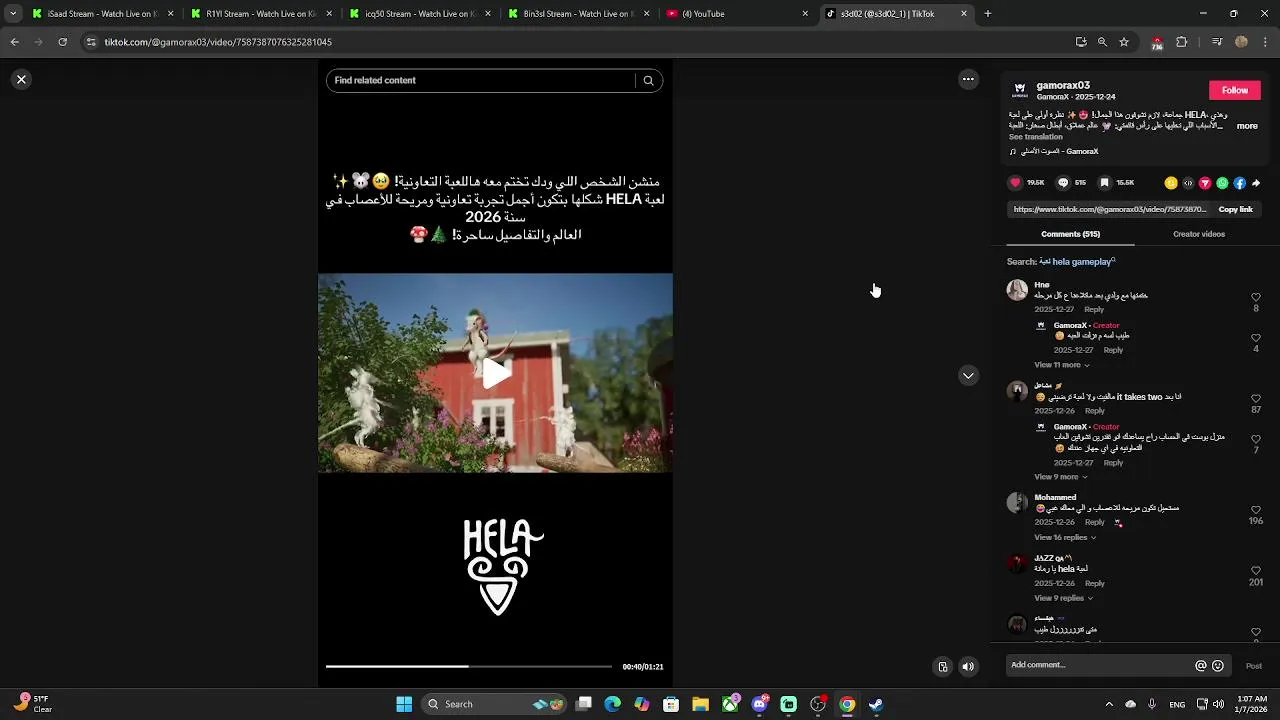
Task: Bookmark this page with the star icon
Action: 1124,42
